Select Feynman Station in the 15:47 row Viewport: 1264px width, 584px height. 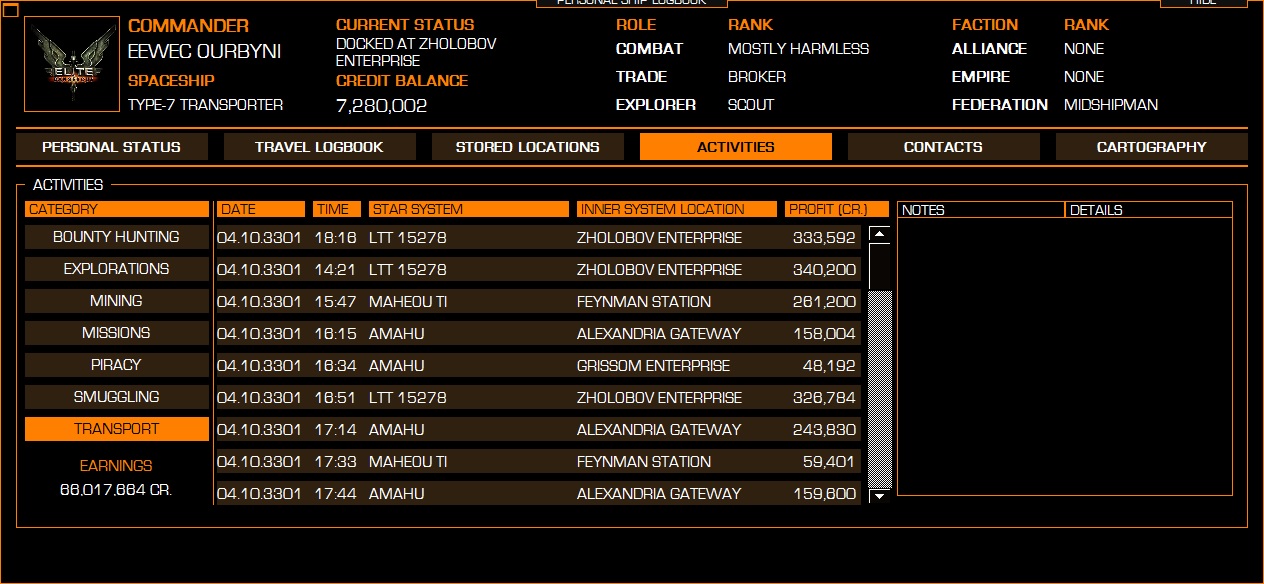[x=644, y=302]
